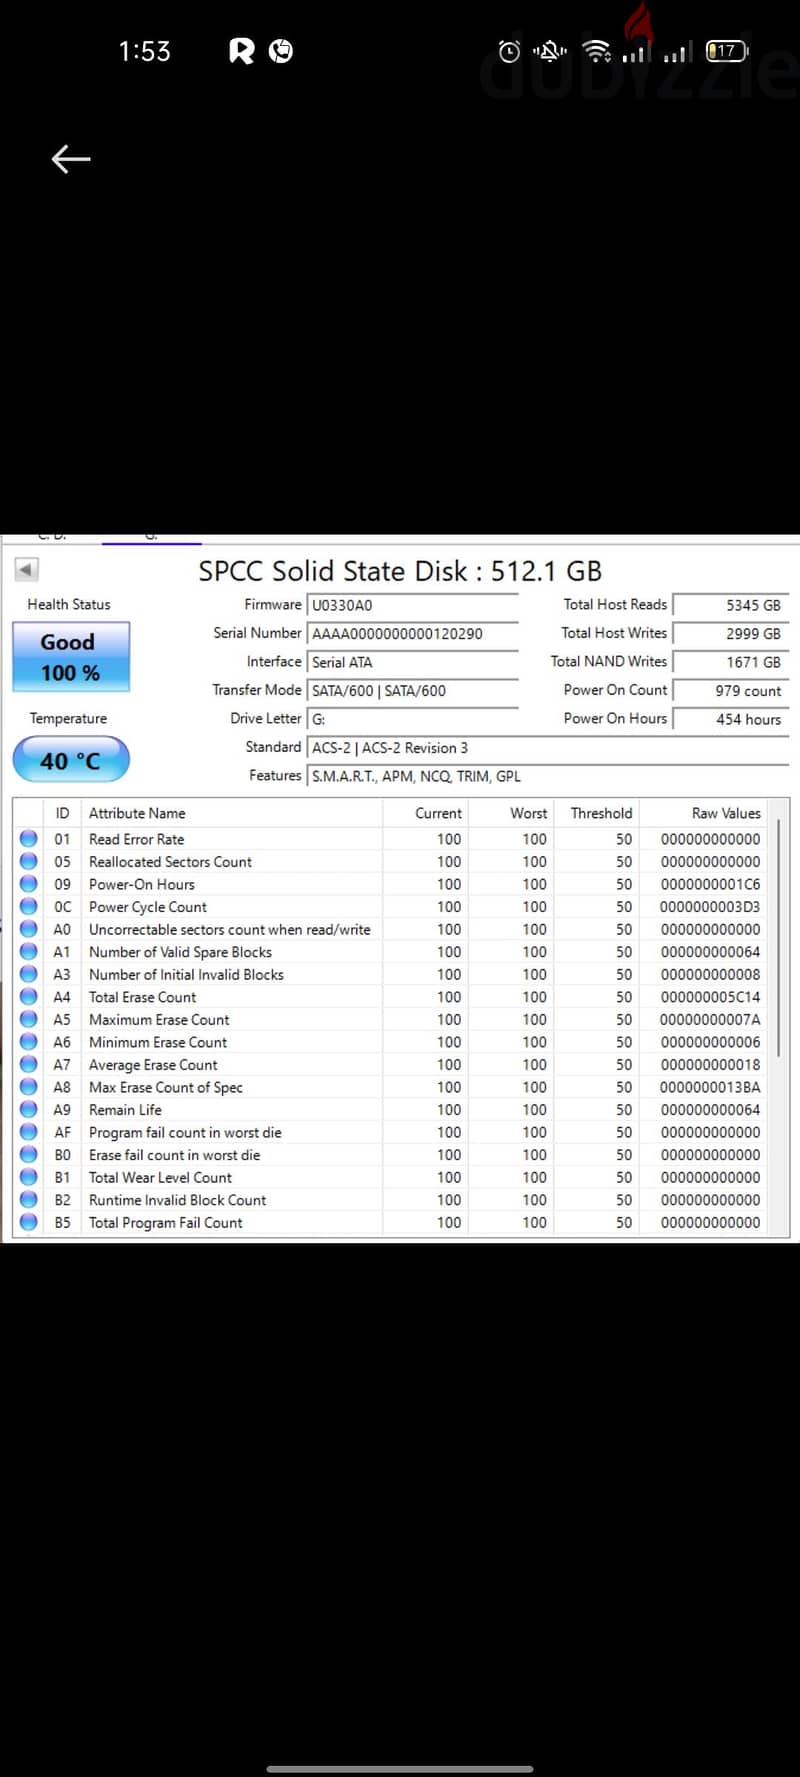Click the 40 °C temperature indicator

click(x=71, y=760)
